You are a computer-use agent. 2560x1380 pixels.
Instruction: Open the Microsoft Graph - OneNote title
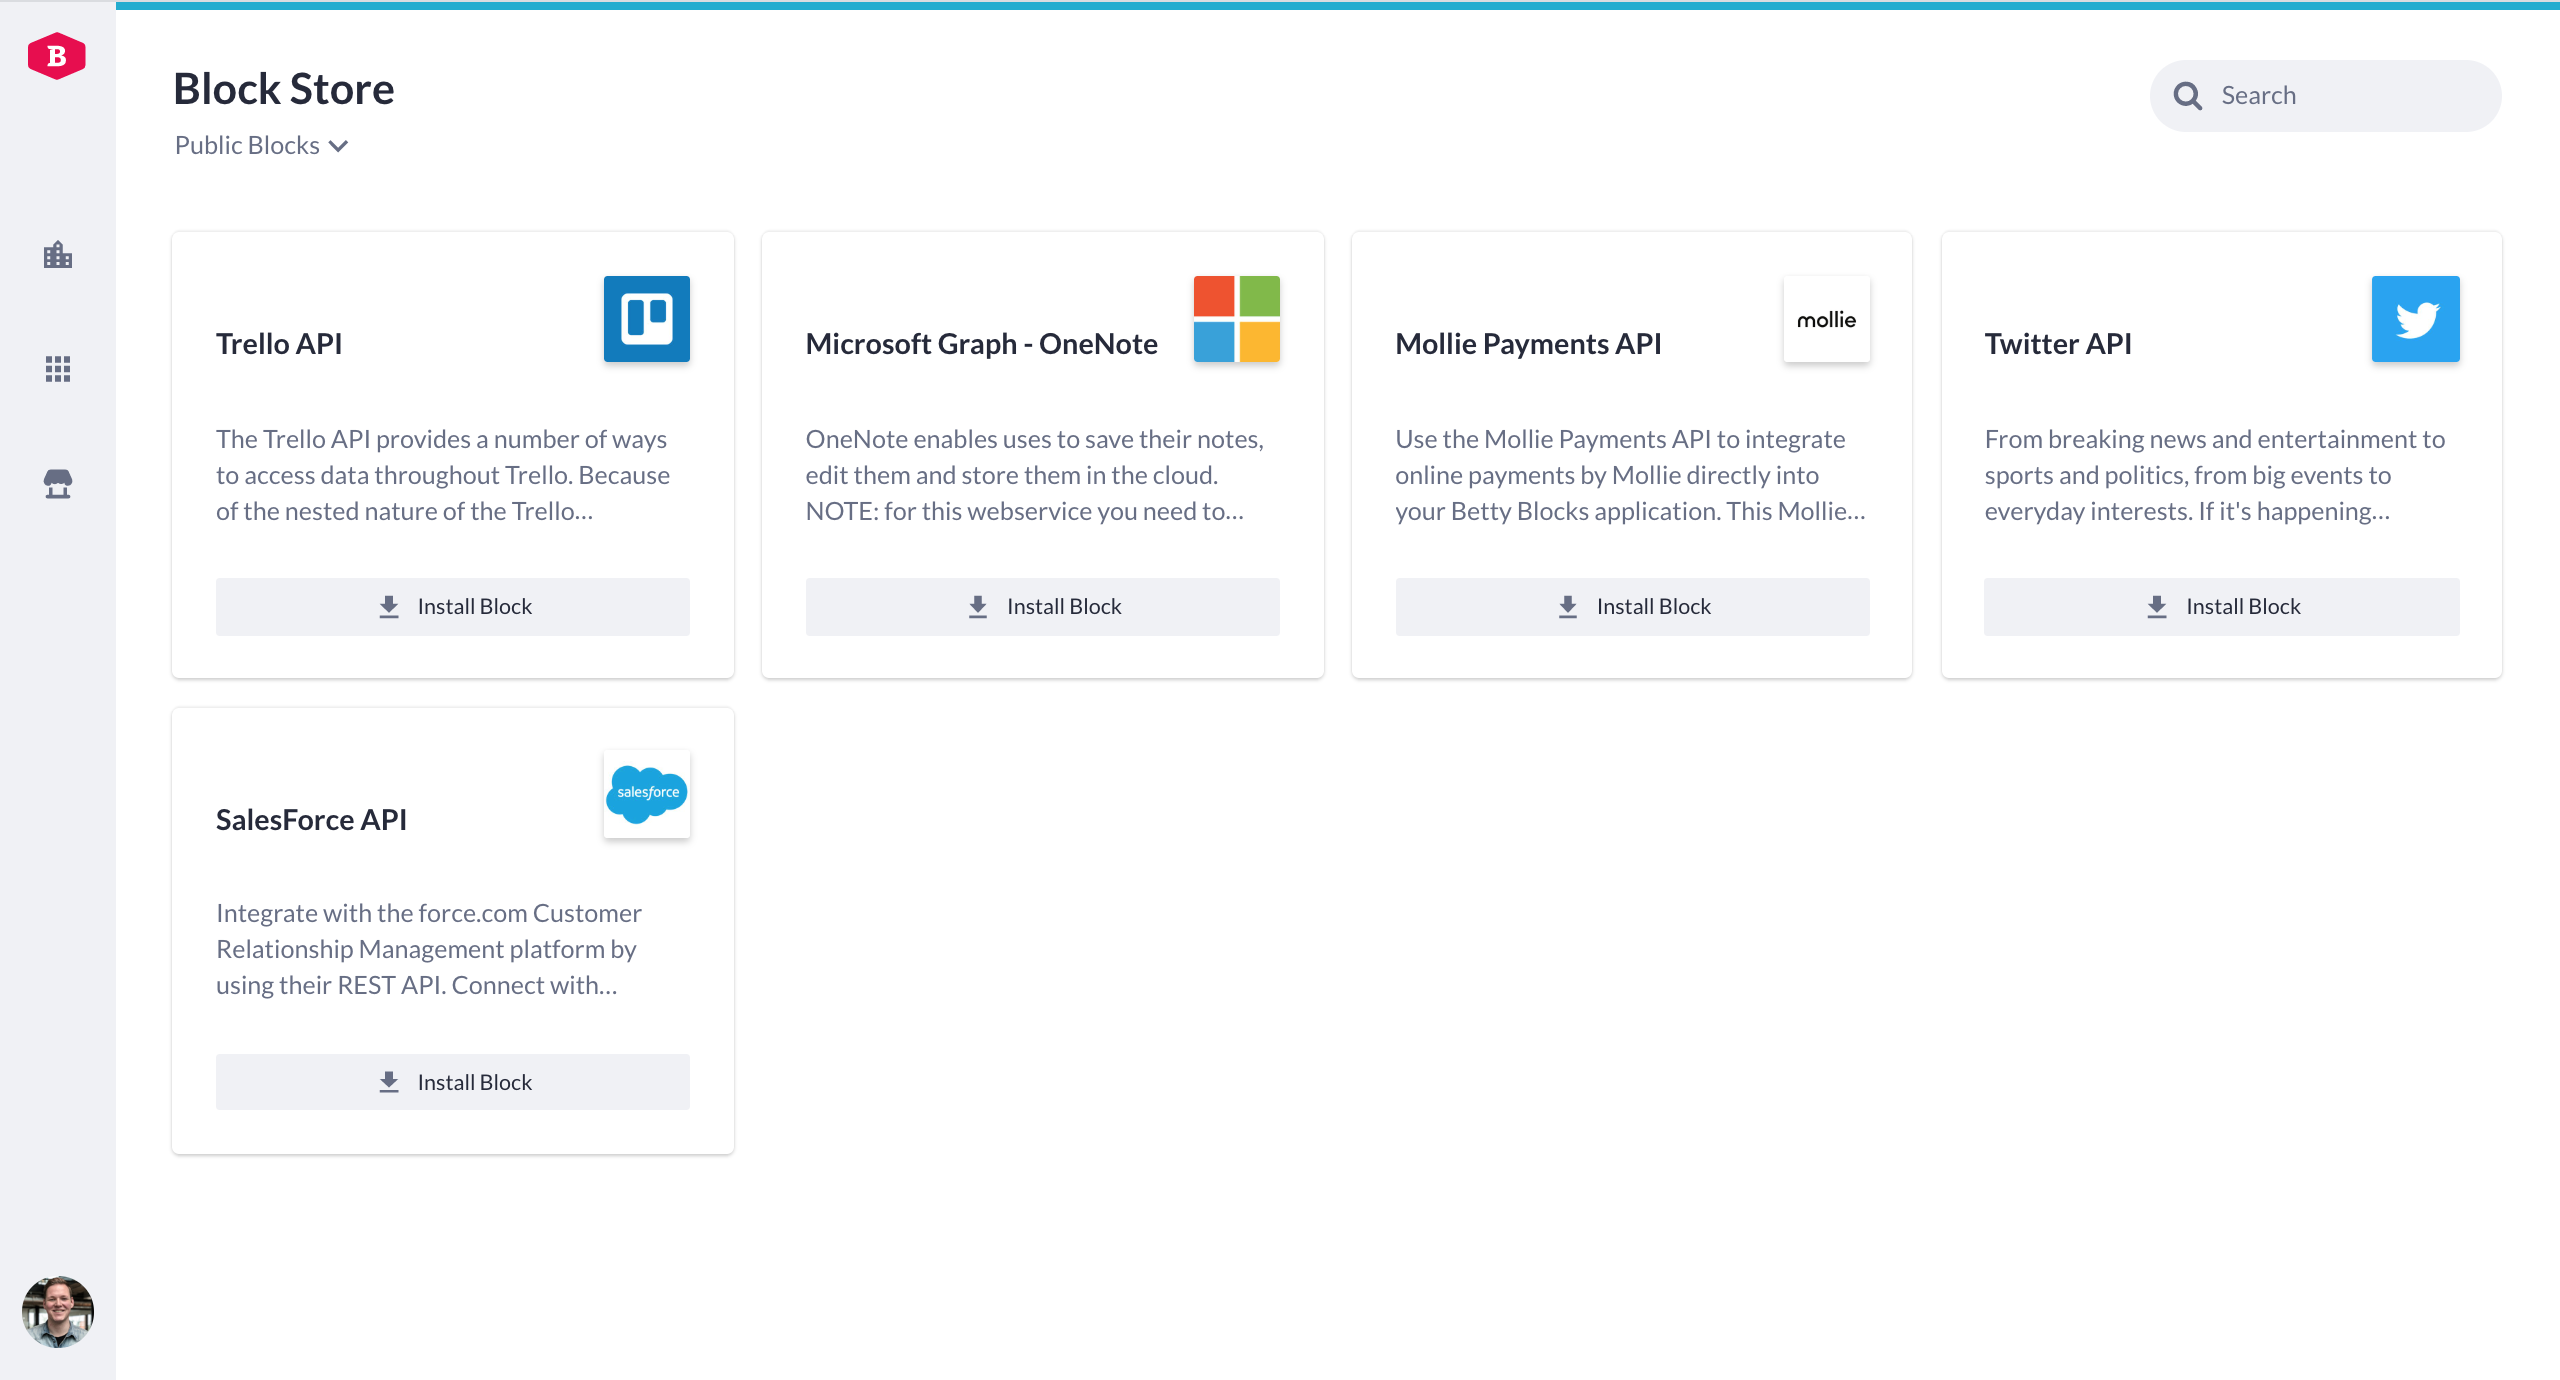tap(982, 344)
